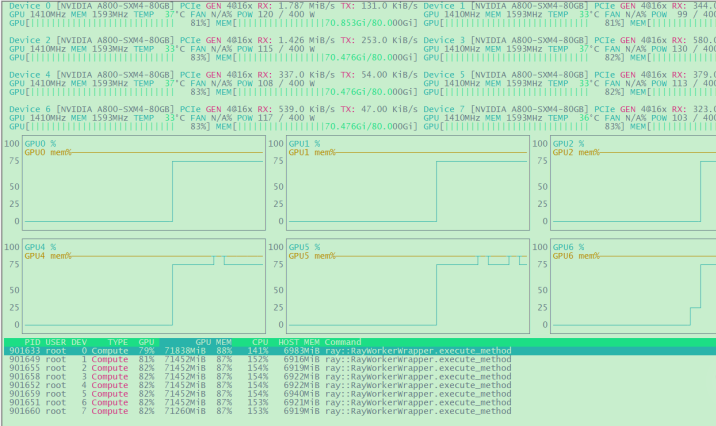
Task: Select the process row with PID 901633
Action: [360, 351]
